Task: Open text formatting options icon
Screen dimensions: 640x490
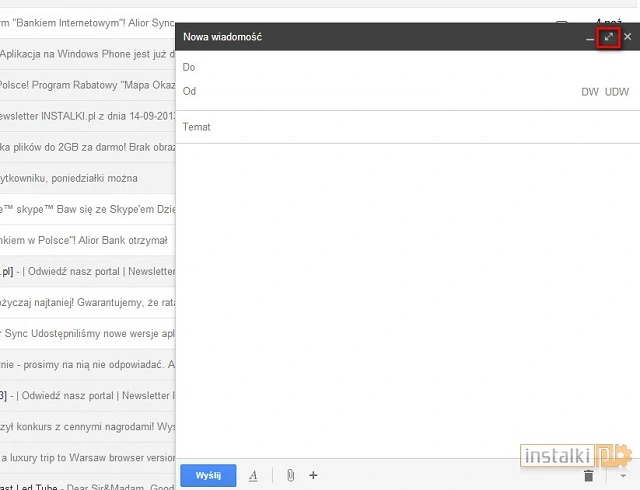Action: click(x=253, y=476)
